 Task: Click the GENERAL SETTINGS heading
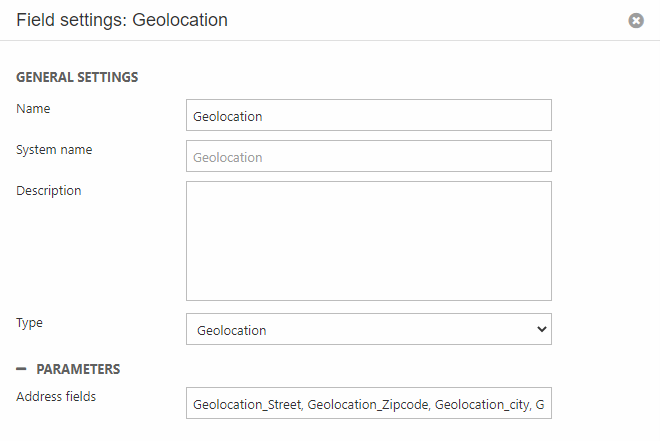[77, 77]
